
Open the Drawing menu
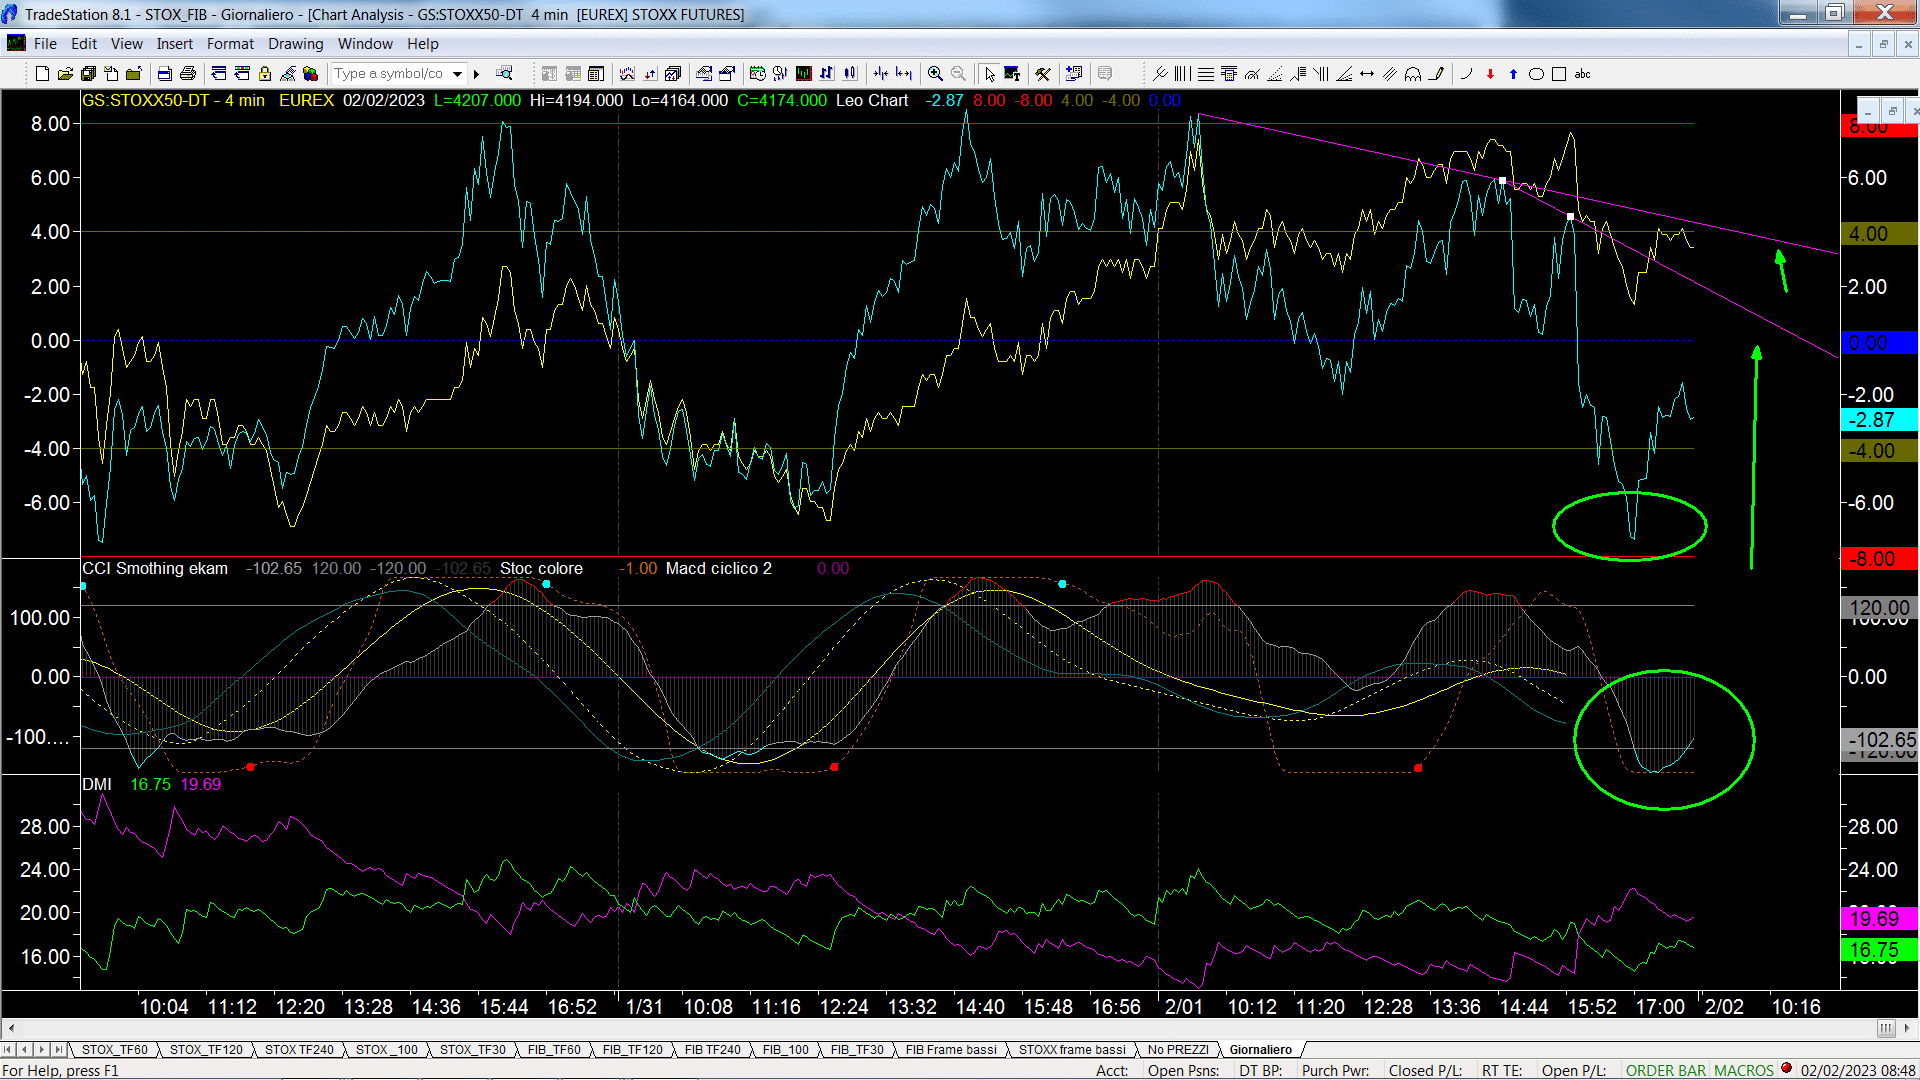click(x=295, y=44)
